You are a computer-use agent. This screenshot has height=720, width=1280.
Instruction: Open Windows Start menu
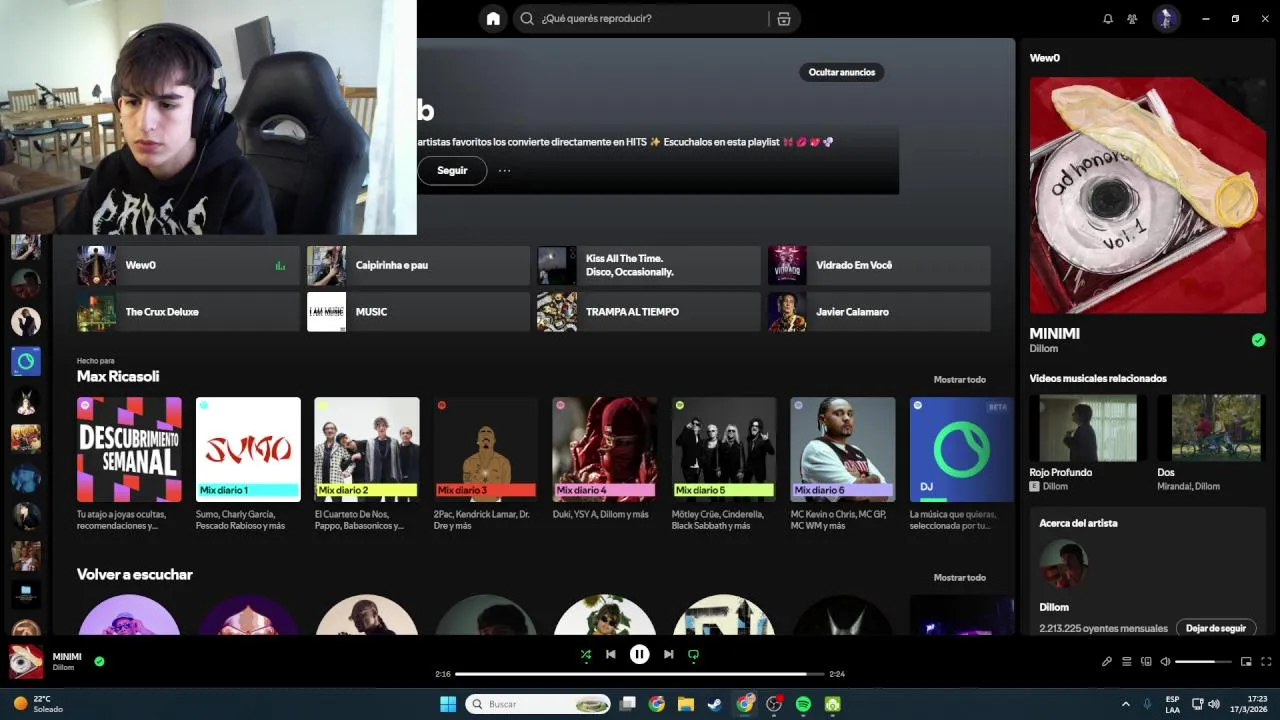click(447, 704)
